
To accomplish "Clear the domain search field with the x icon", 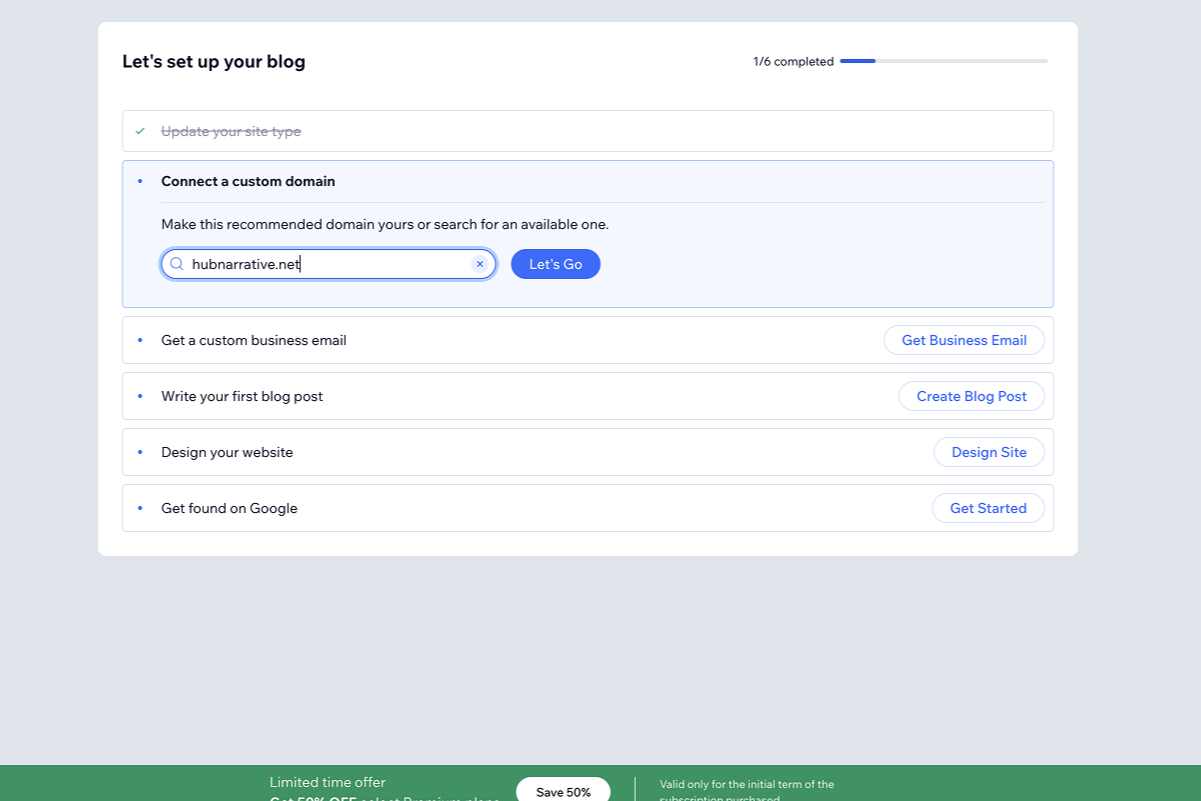I will [480, 264].
